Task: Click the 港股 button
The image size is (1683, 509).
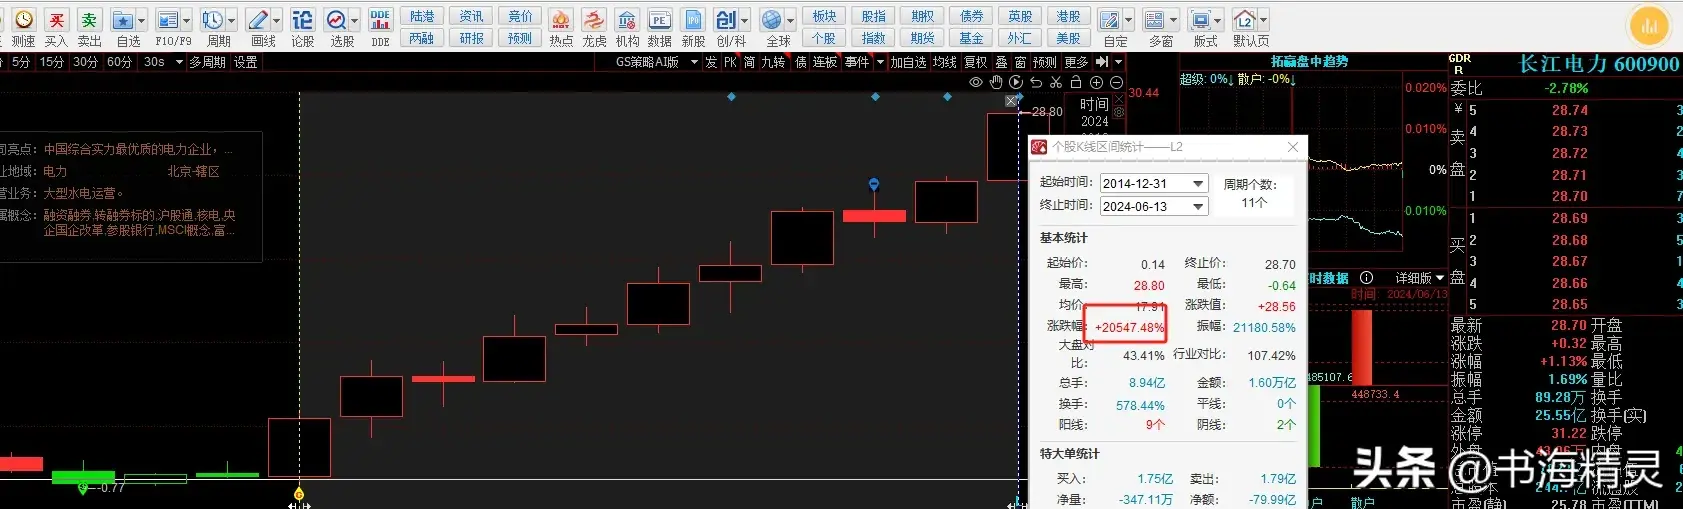Action: click(1068, 16)
